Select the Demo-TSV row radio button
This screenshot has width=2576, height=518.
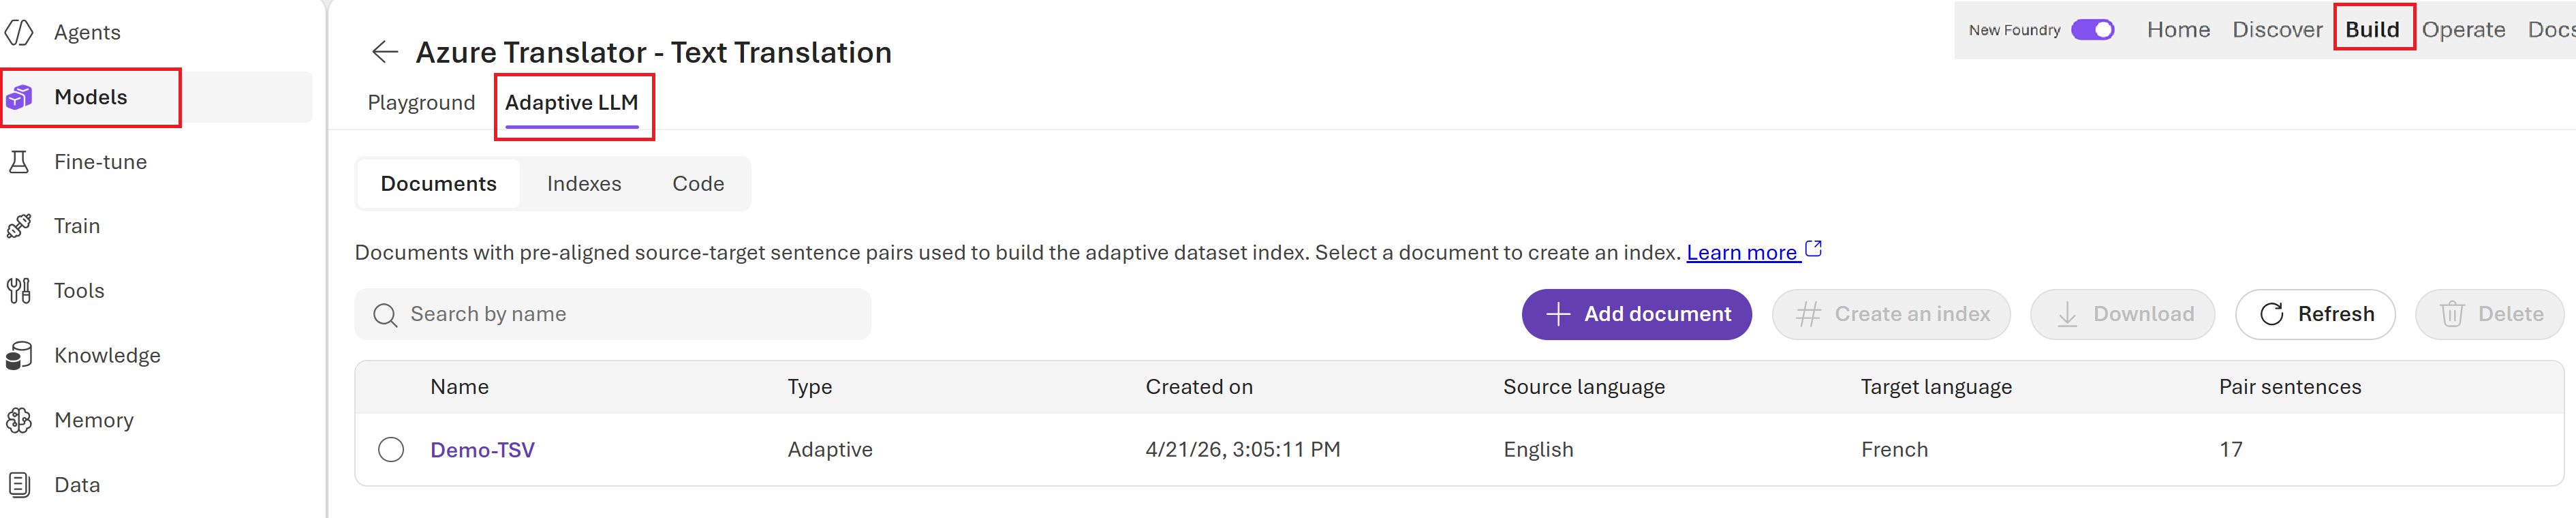(391, 450)
